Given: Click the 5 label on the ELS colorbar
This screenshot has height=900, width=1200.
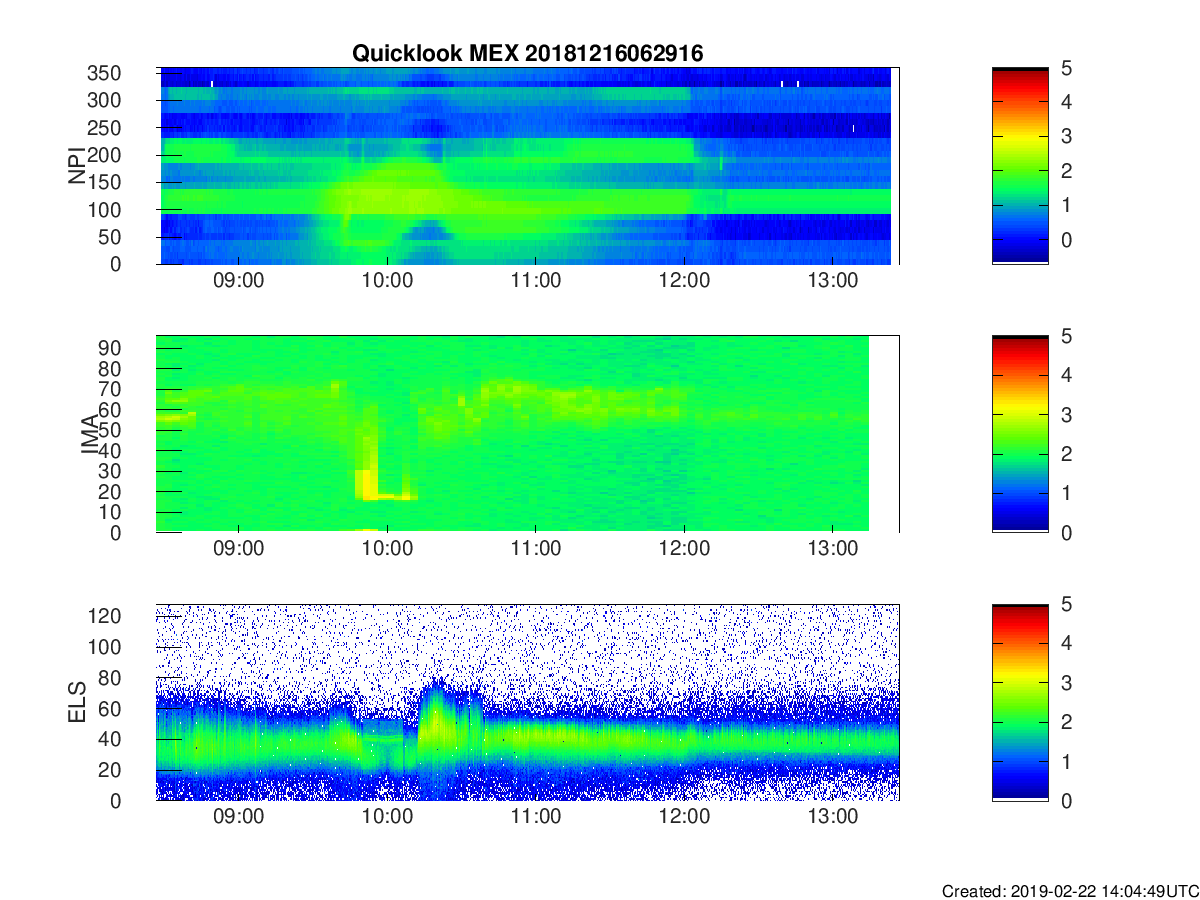Looking at the screenshot, I should [x=1066, y=605].
